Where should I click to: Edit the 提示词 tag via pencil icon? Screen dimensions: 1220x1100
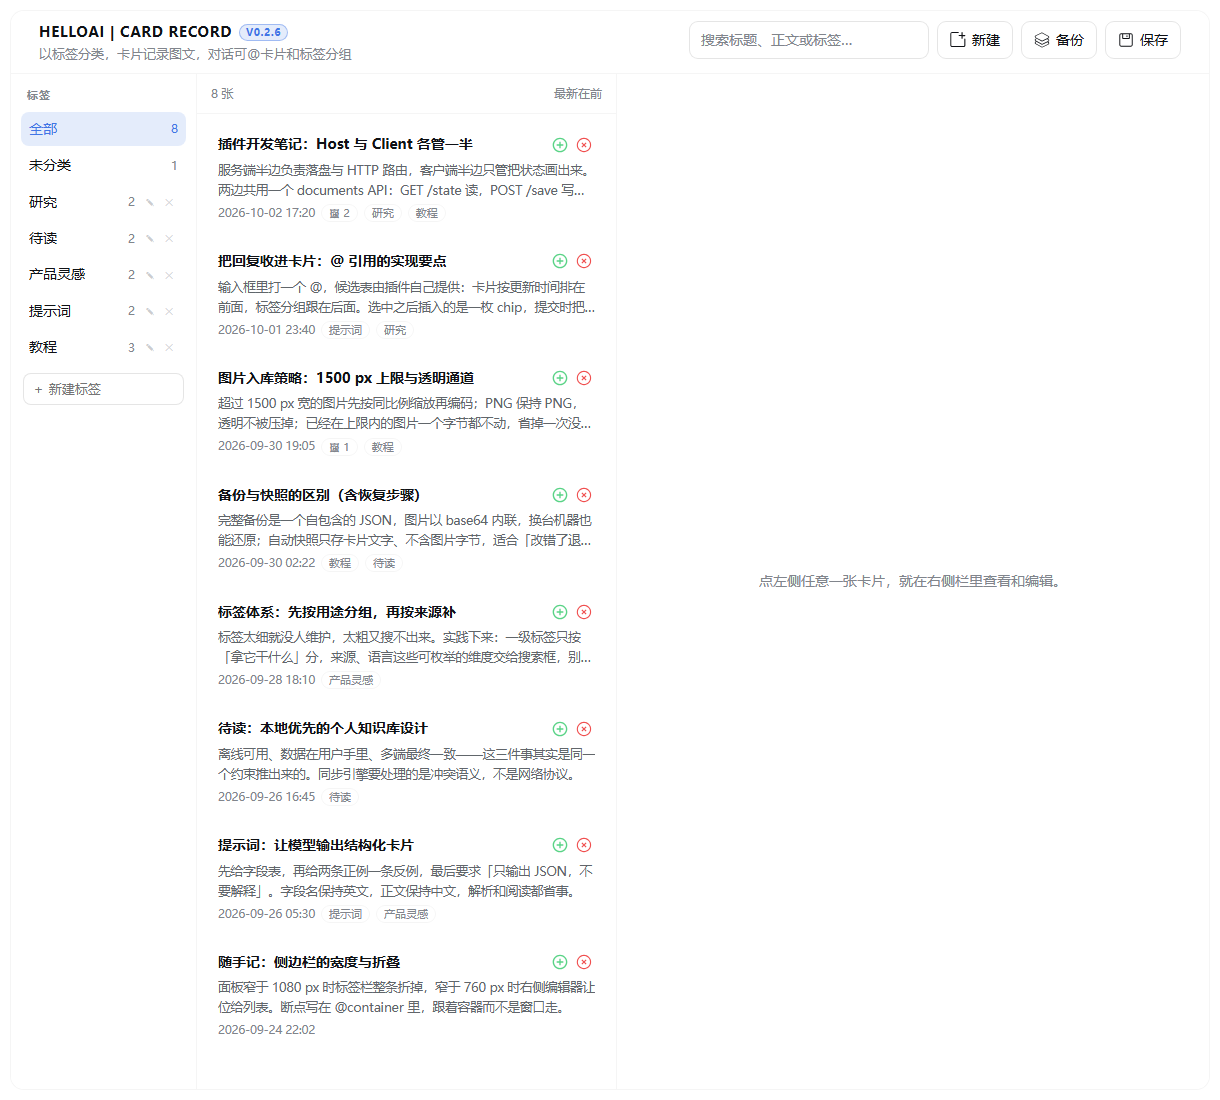(150, 311)
